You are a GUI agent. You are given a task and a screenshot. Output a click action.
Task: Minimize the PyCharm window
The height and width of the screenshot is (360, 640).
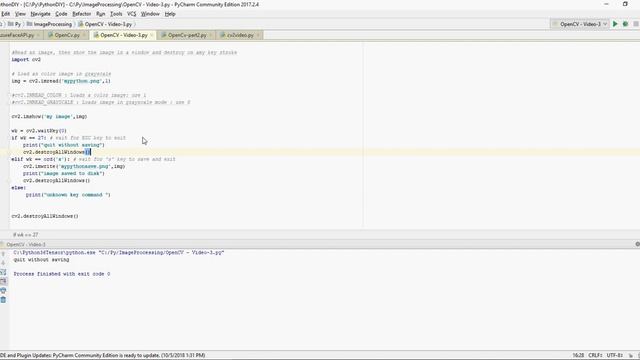[606, 4]
